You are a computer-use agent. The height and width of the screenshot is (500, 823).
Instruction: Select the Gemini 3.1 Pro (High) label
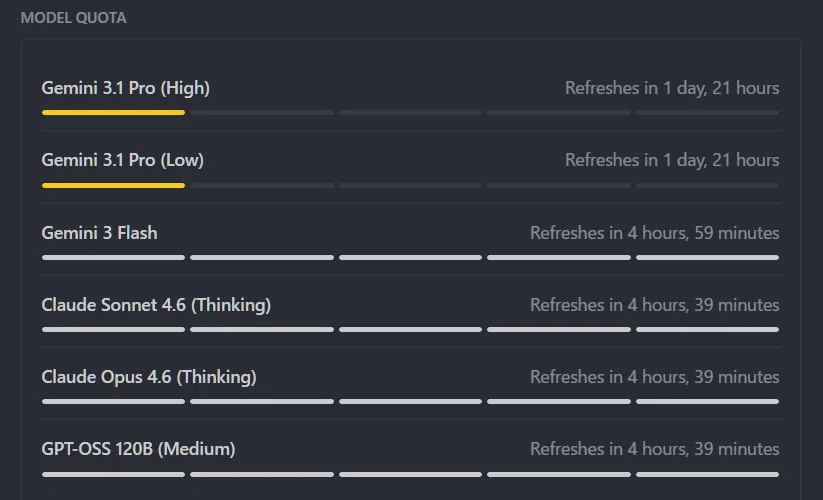pyautogui.click(x=125, y=88)
